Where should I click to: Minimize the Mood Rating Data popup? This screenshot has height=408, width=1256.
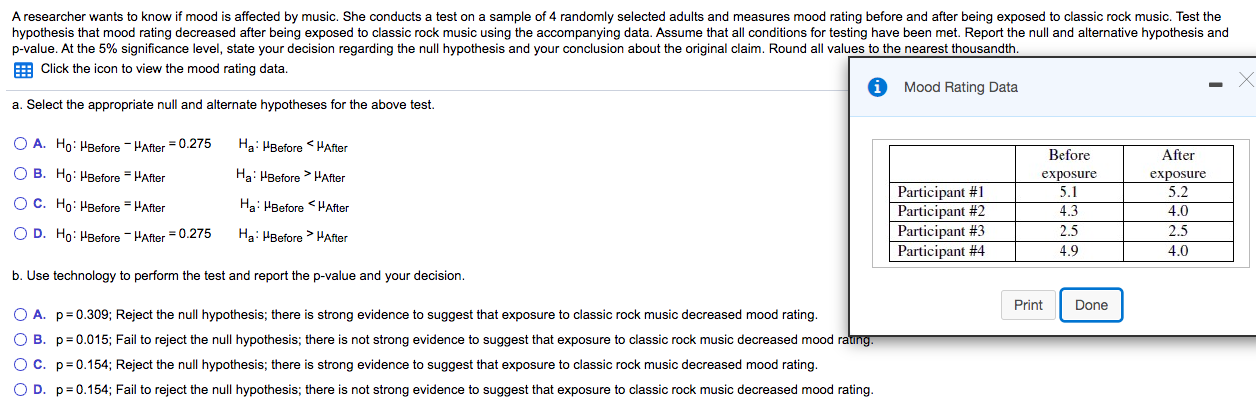1214,85
